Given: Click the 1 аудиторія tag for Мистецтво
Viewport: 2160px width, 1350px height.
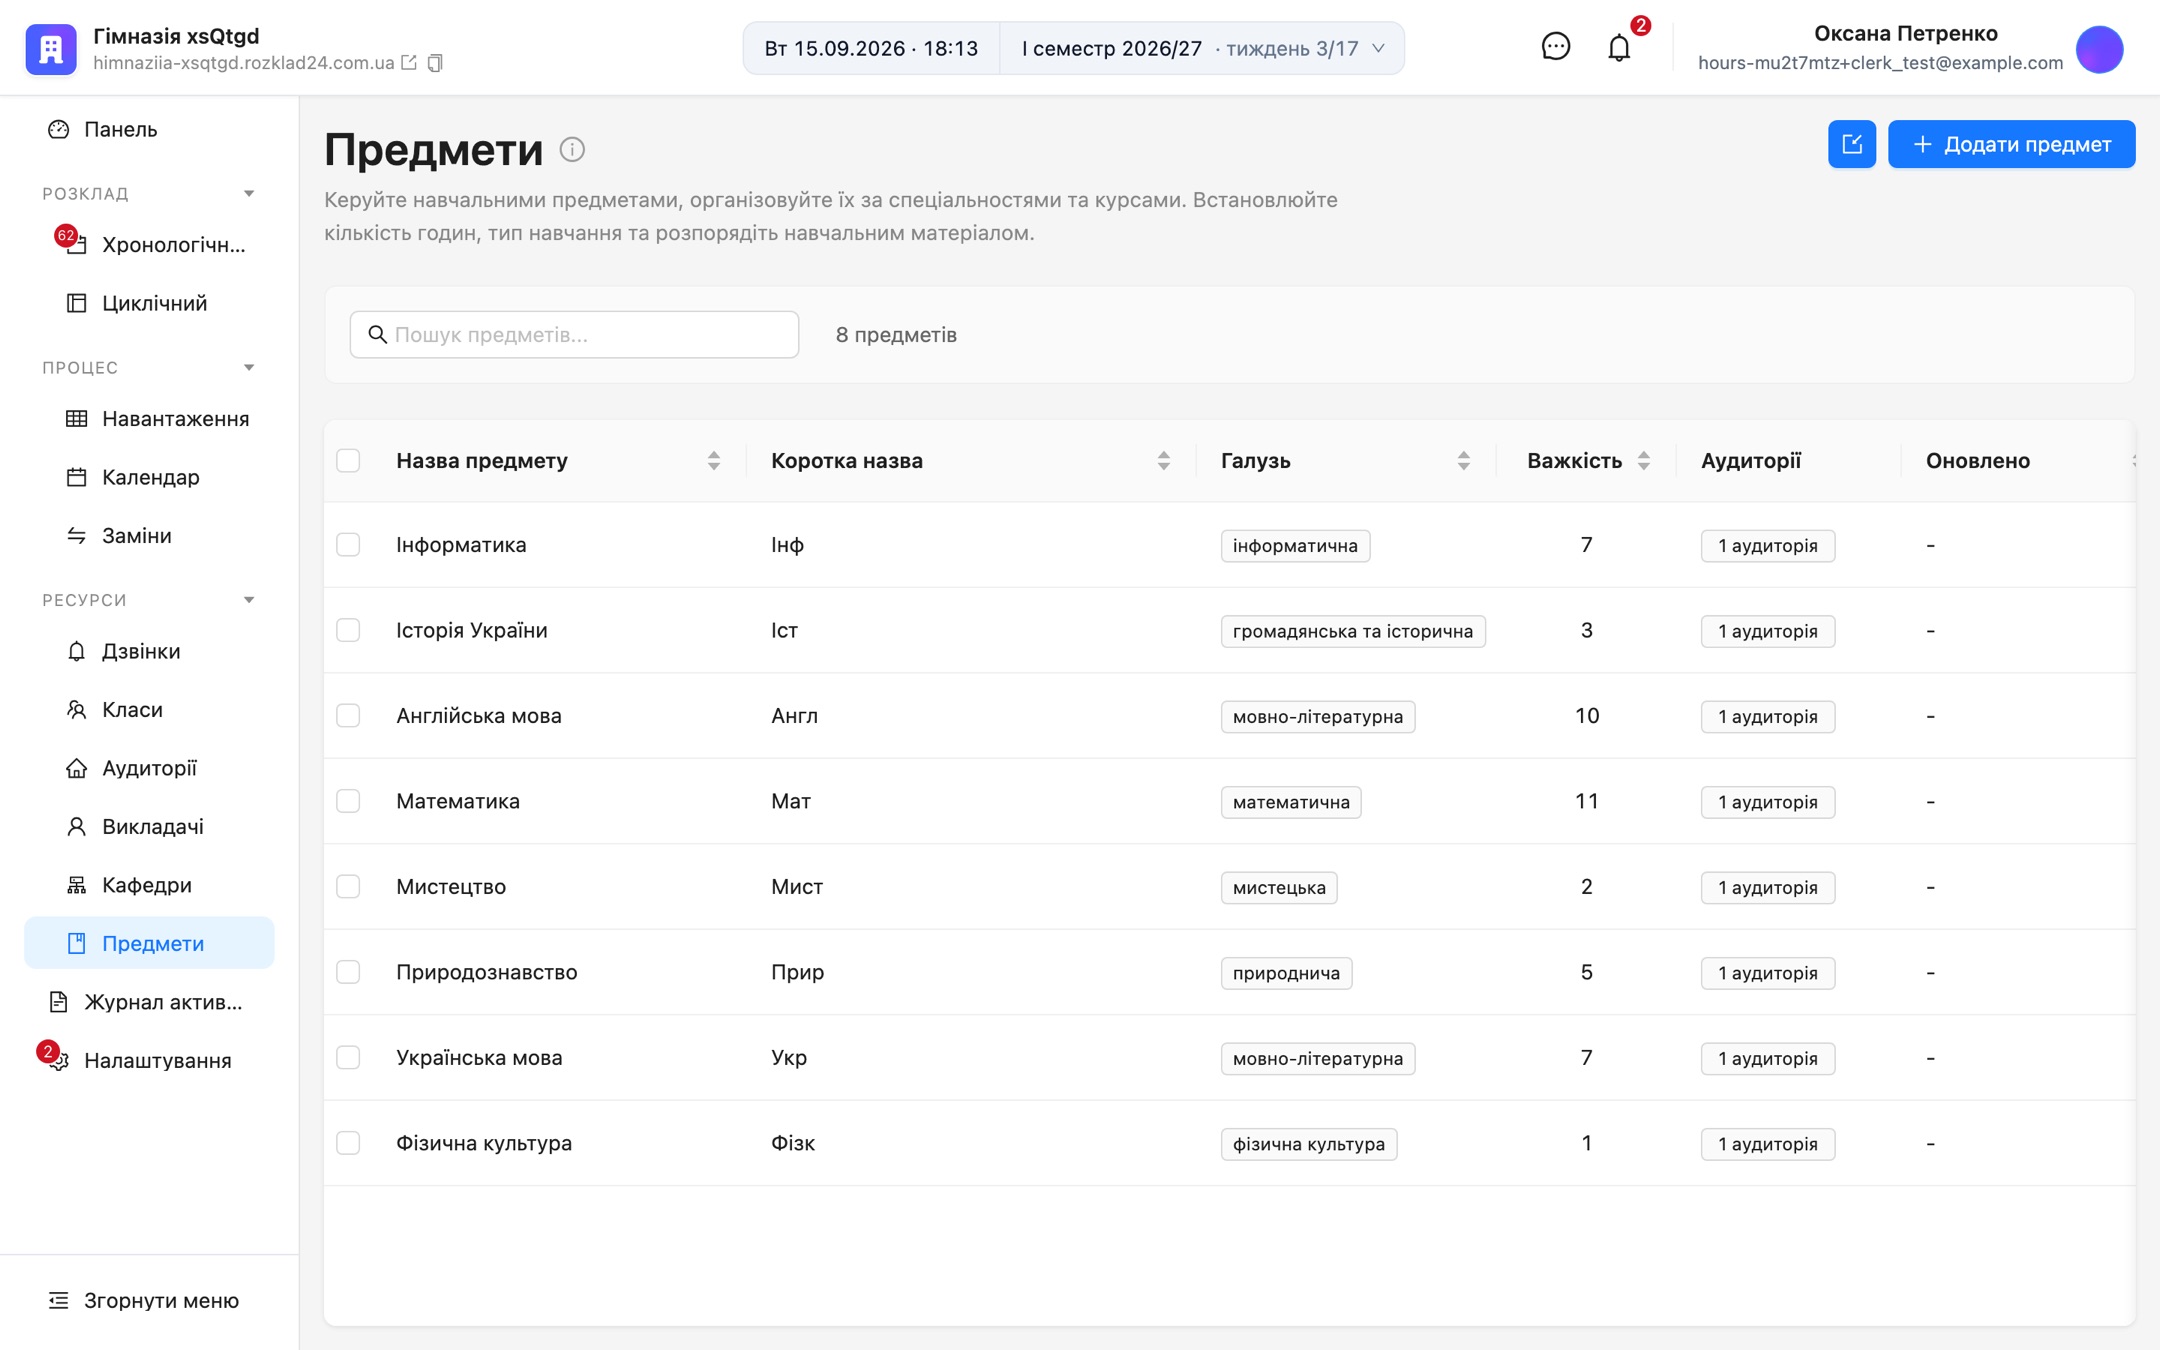Looking at the screenshot, I should tap(1767, 887).
